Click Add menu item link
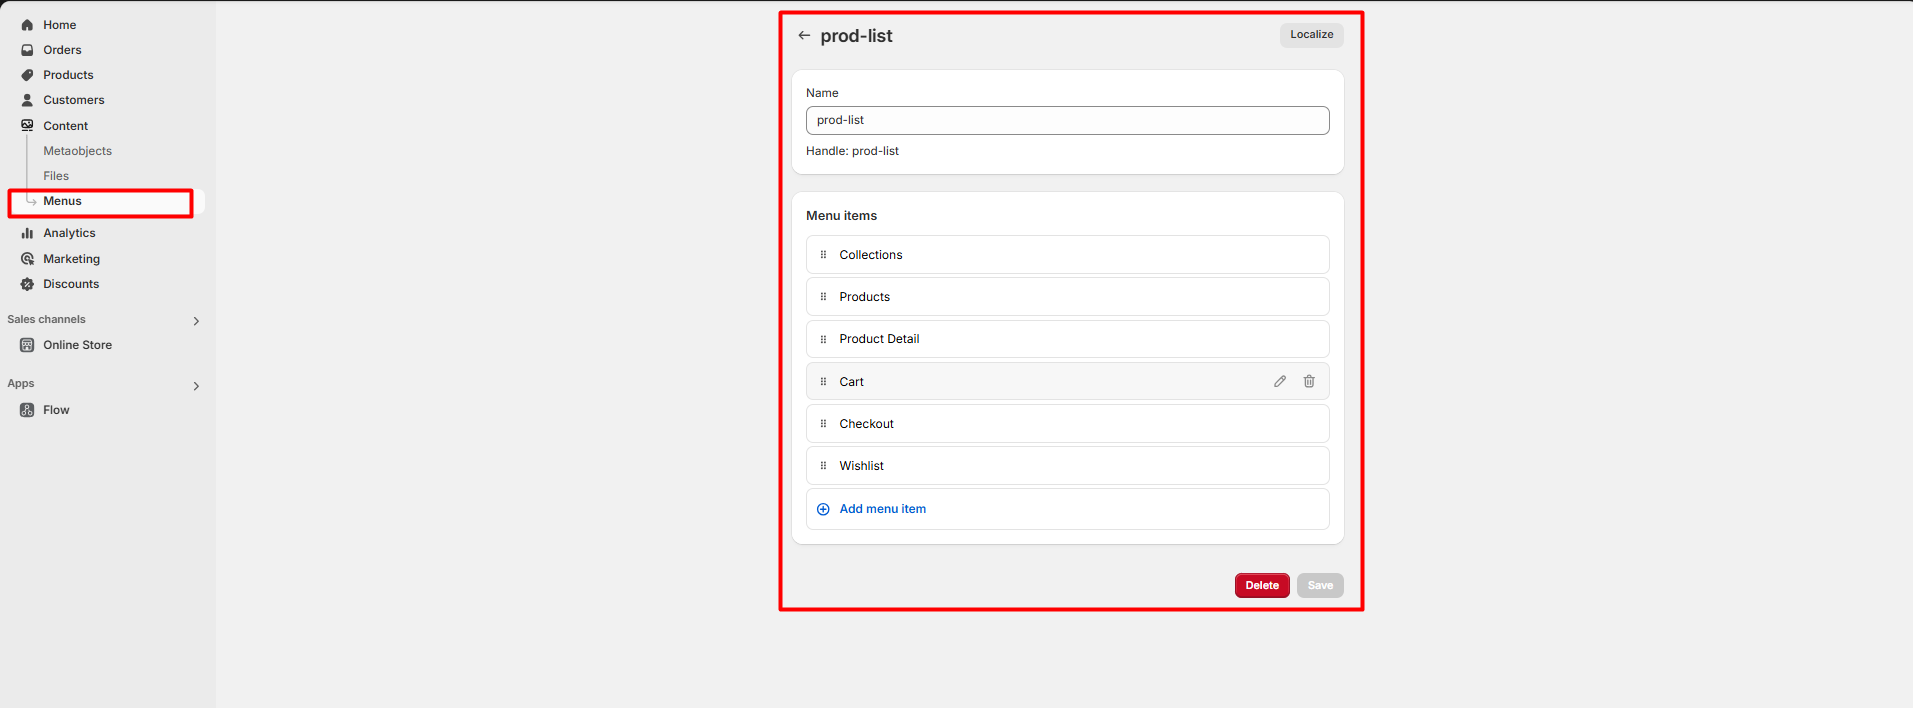The height and width of the screenshot is (708, 1913). 882,509
